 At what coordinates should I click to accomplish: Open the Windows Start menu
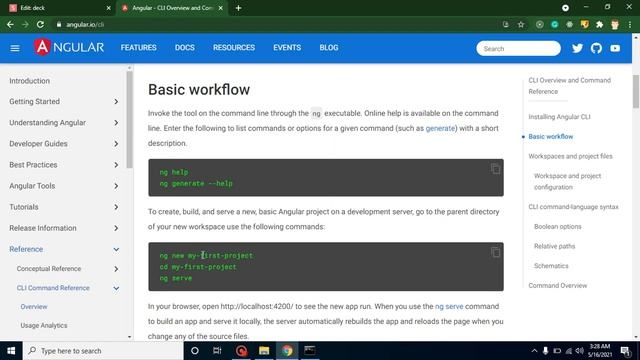coord(11,351)
